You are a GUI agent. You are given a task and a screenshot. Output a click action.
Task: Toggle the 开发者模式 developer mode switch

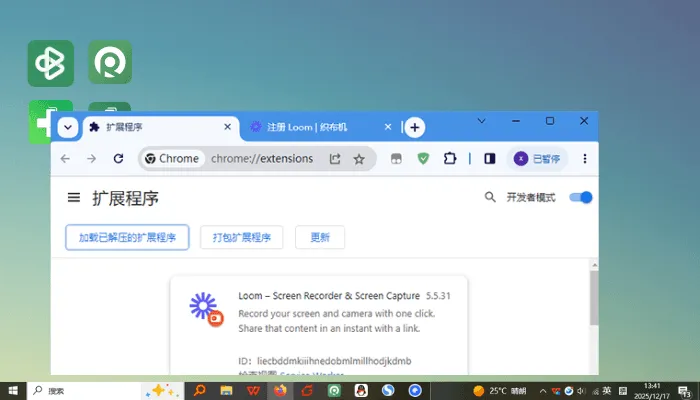[581, 197]
